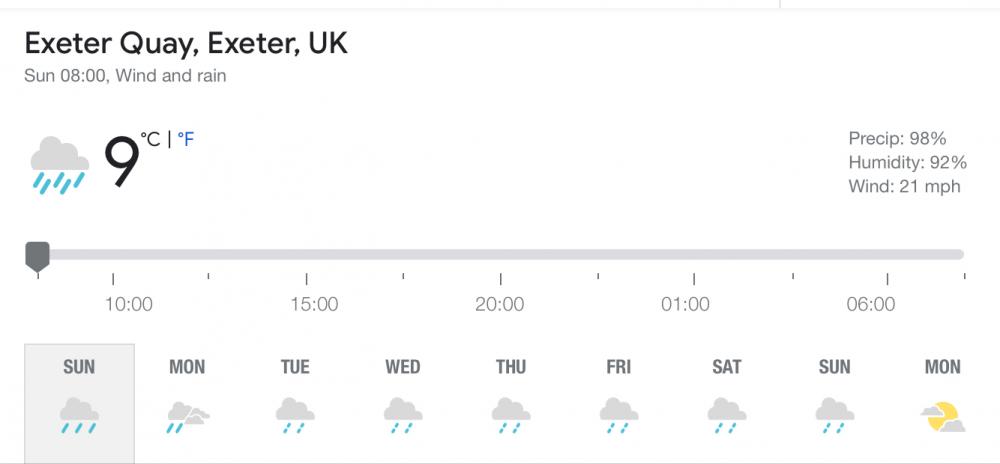The height and width of the screenshot is (464, 1000).
Task: Click the hourly slider handle
Action: 38,256
